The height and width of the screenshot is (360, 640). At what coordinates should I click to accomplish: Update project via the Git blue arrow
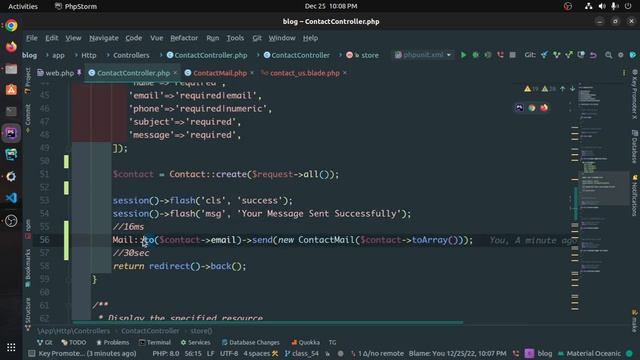[x=544, y=55]
